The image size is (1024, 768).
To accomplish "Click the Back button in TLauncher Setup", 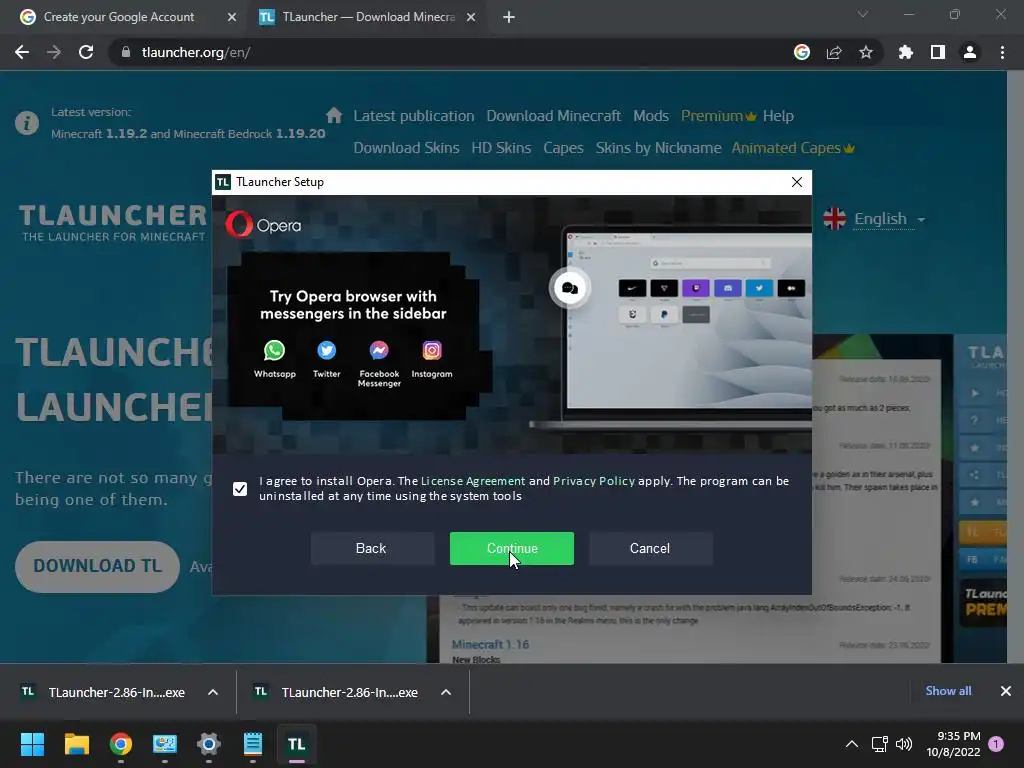I will click(x=371, y=548).
